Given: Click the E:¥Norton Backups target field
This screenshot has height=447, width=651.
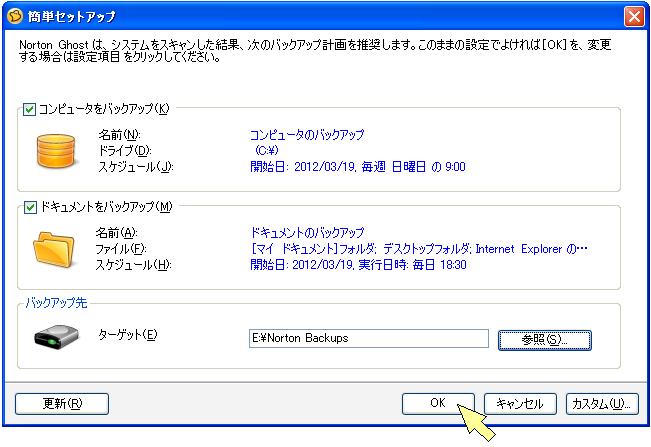Looking at the screenshot, I should (369, 338).
